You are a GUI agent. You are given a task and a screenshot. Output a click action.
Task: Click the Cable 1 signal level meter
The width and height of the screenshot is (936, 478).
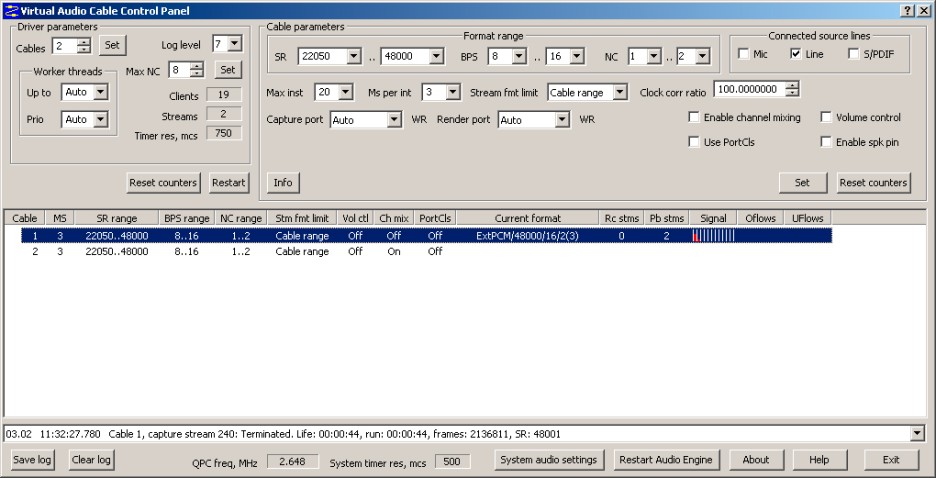pos(713,236)
